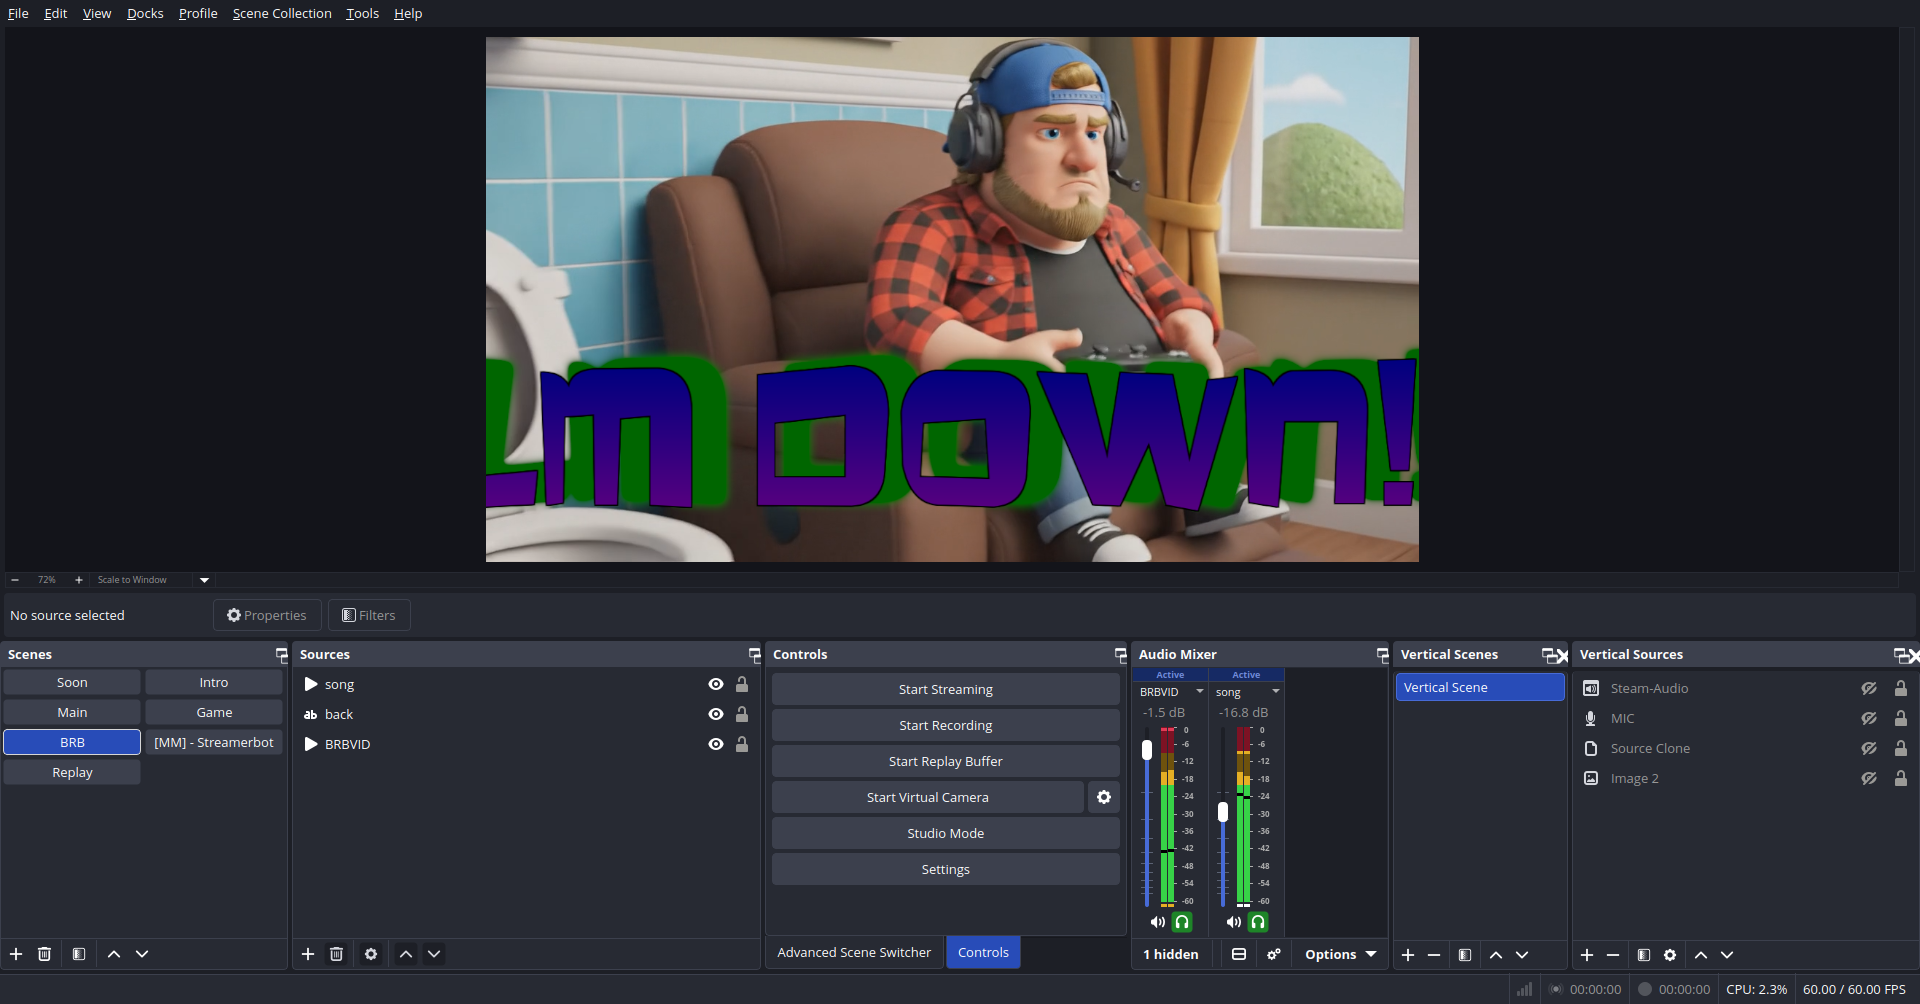Zoom out preview with minus icon
1920x1004 pixels.
pos(15,580)
